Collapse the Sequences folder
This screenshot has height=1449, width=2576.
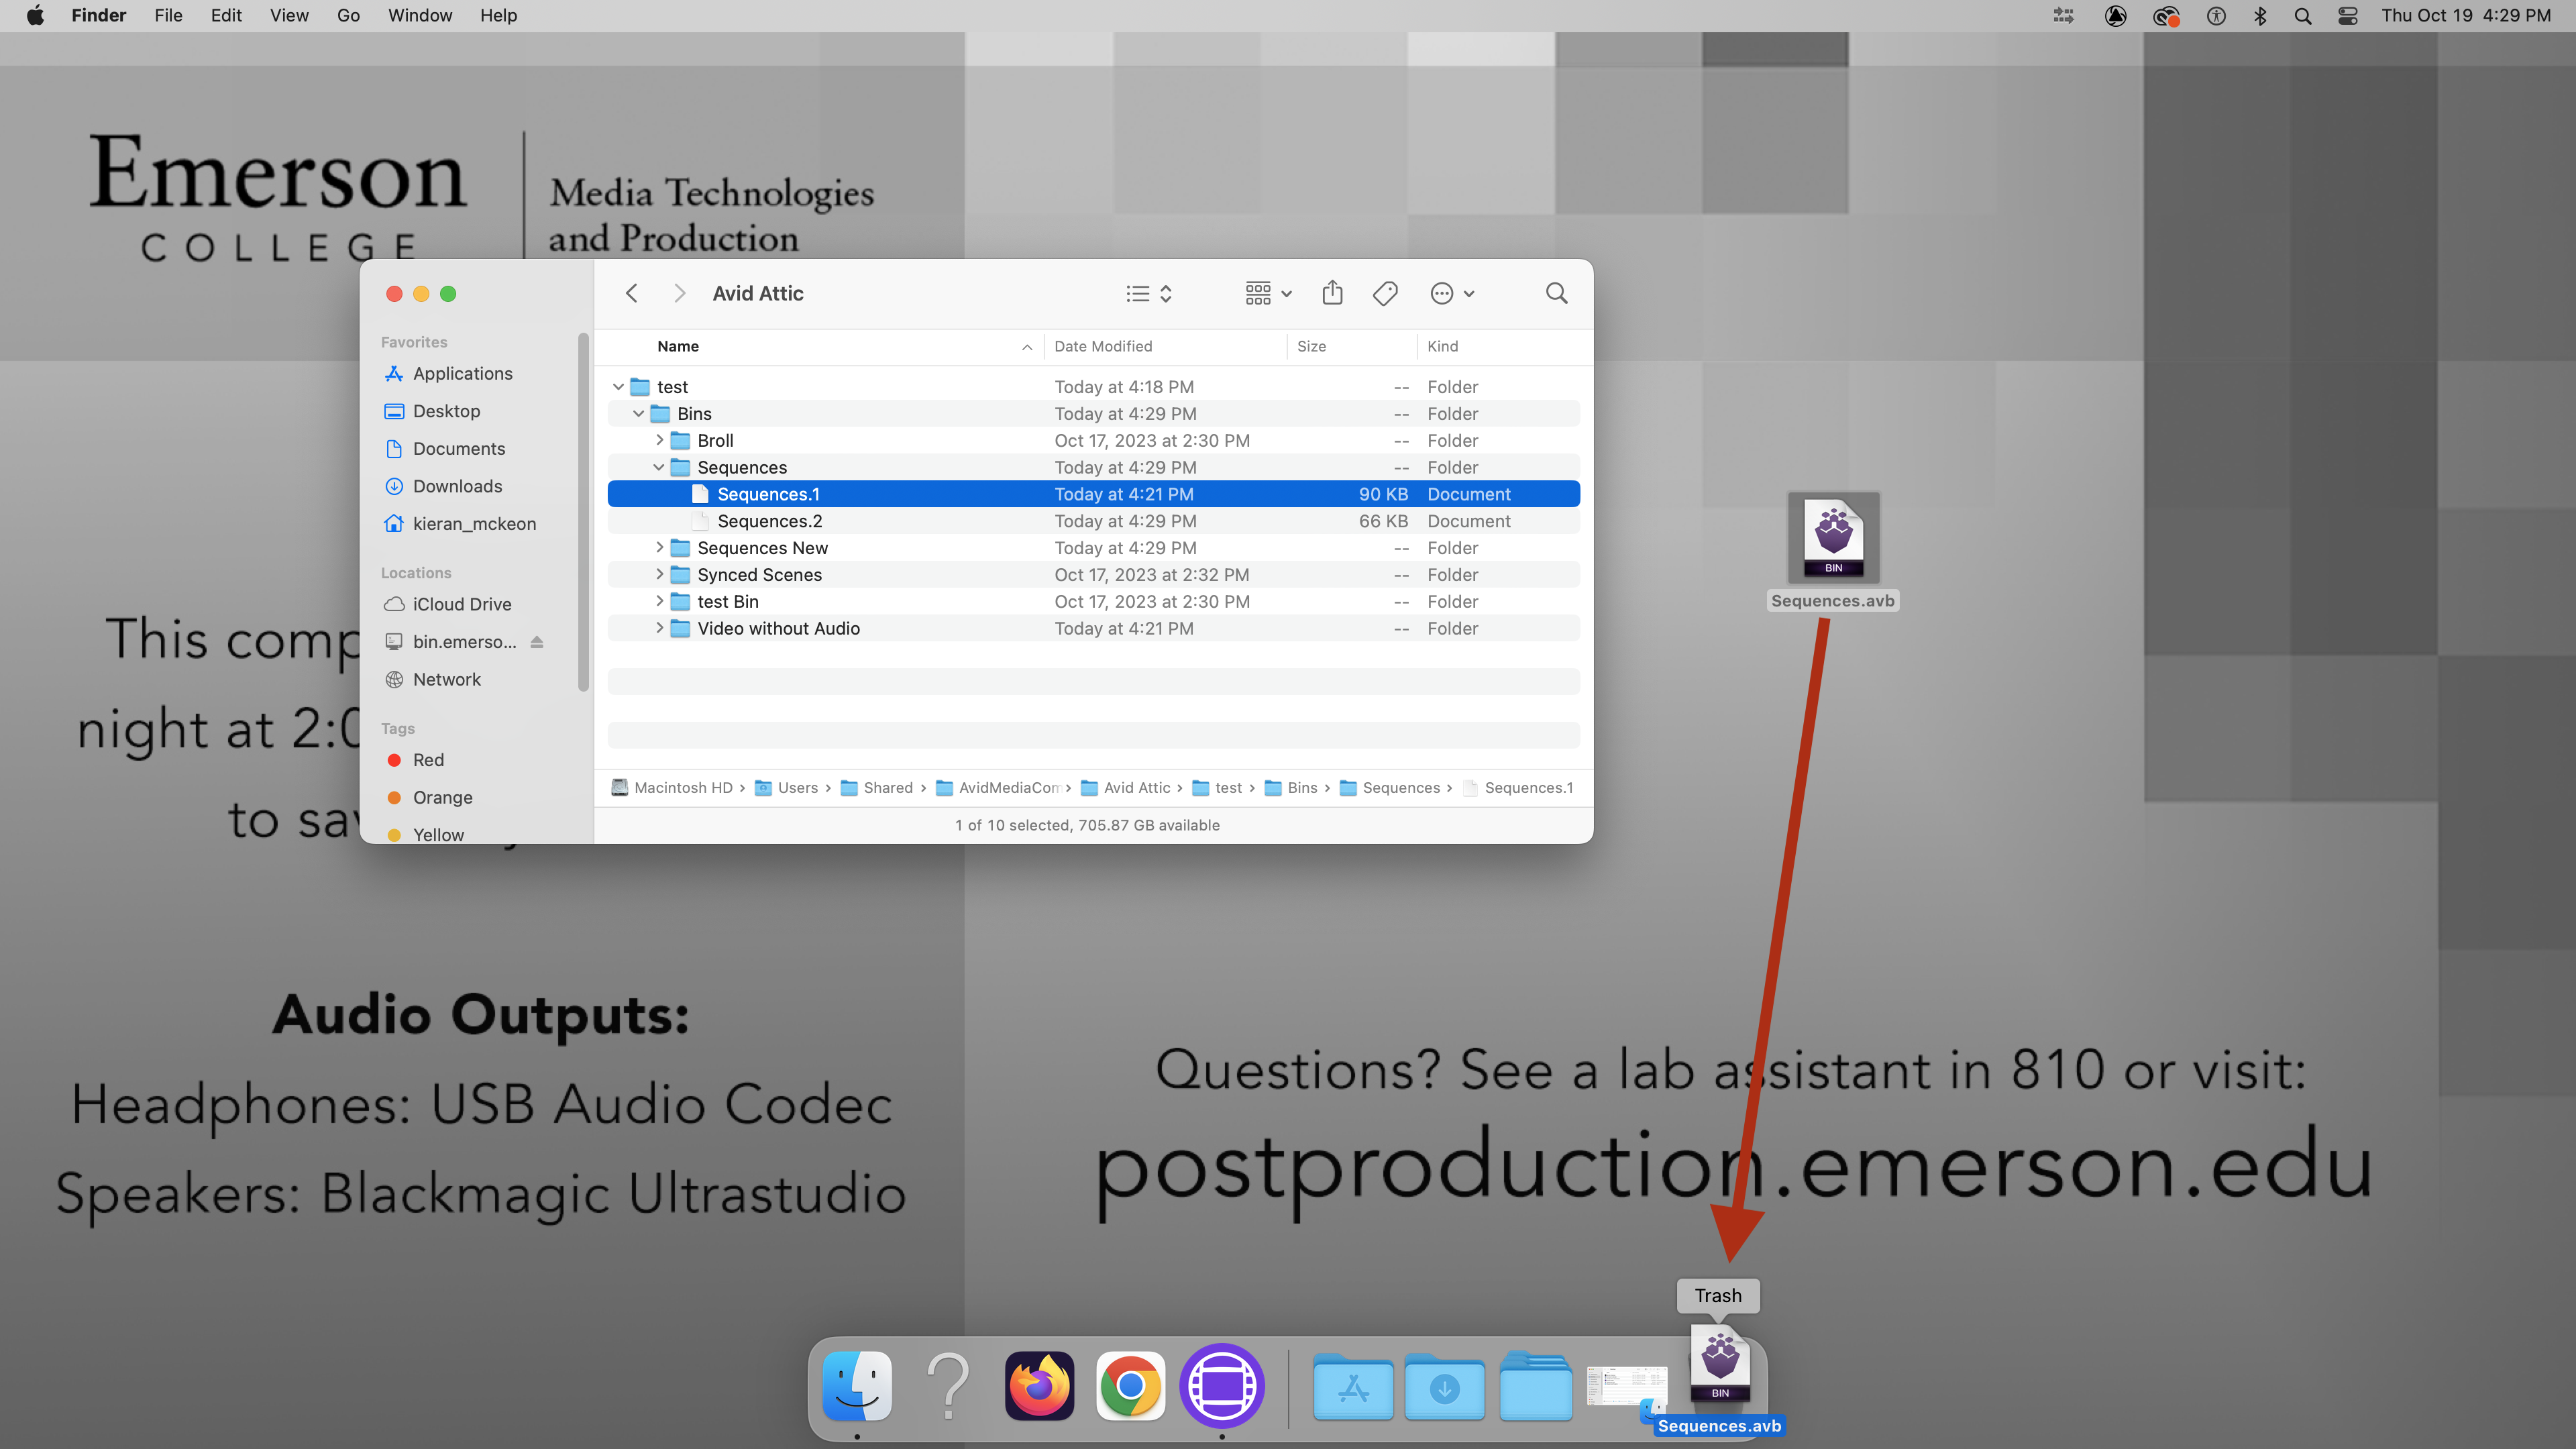[x=658, y=467]
